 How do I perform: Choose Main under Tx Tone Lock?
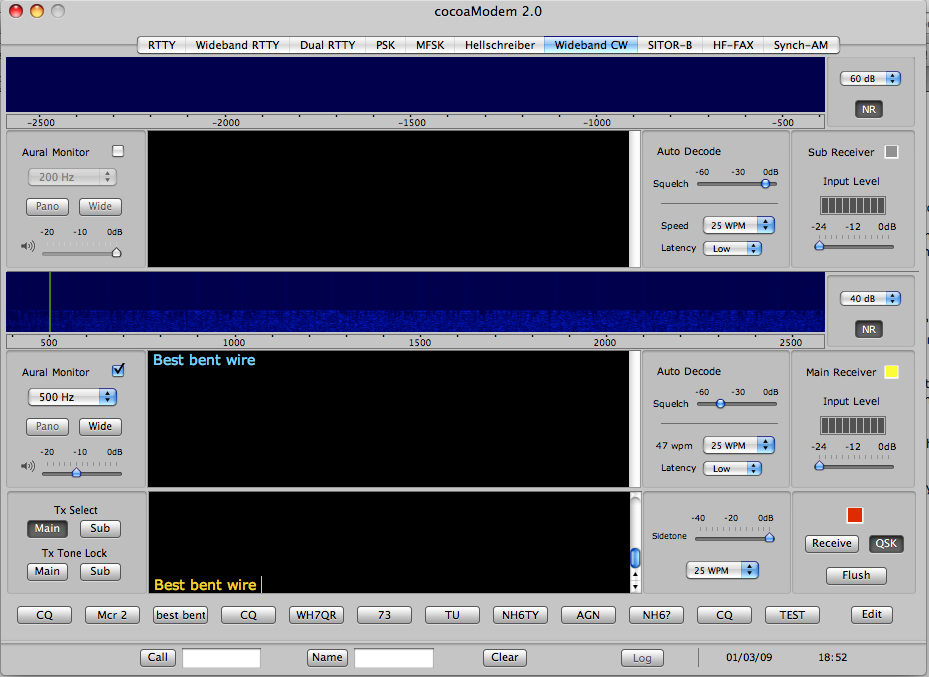[47, 572]
